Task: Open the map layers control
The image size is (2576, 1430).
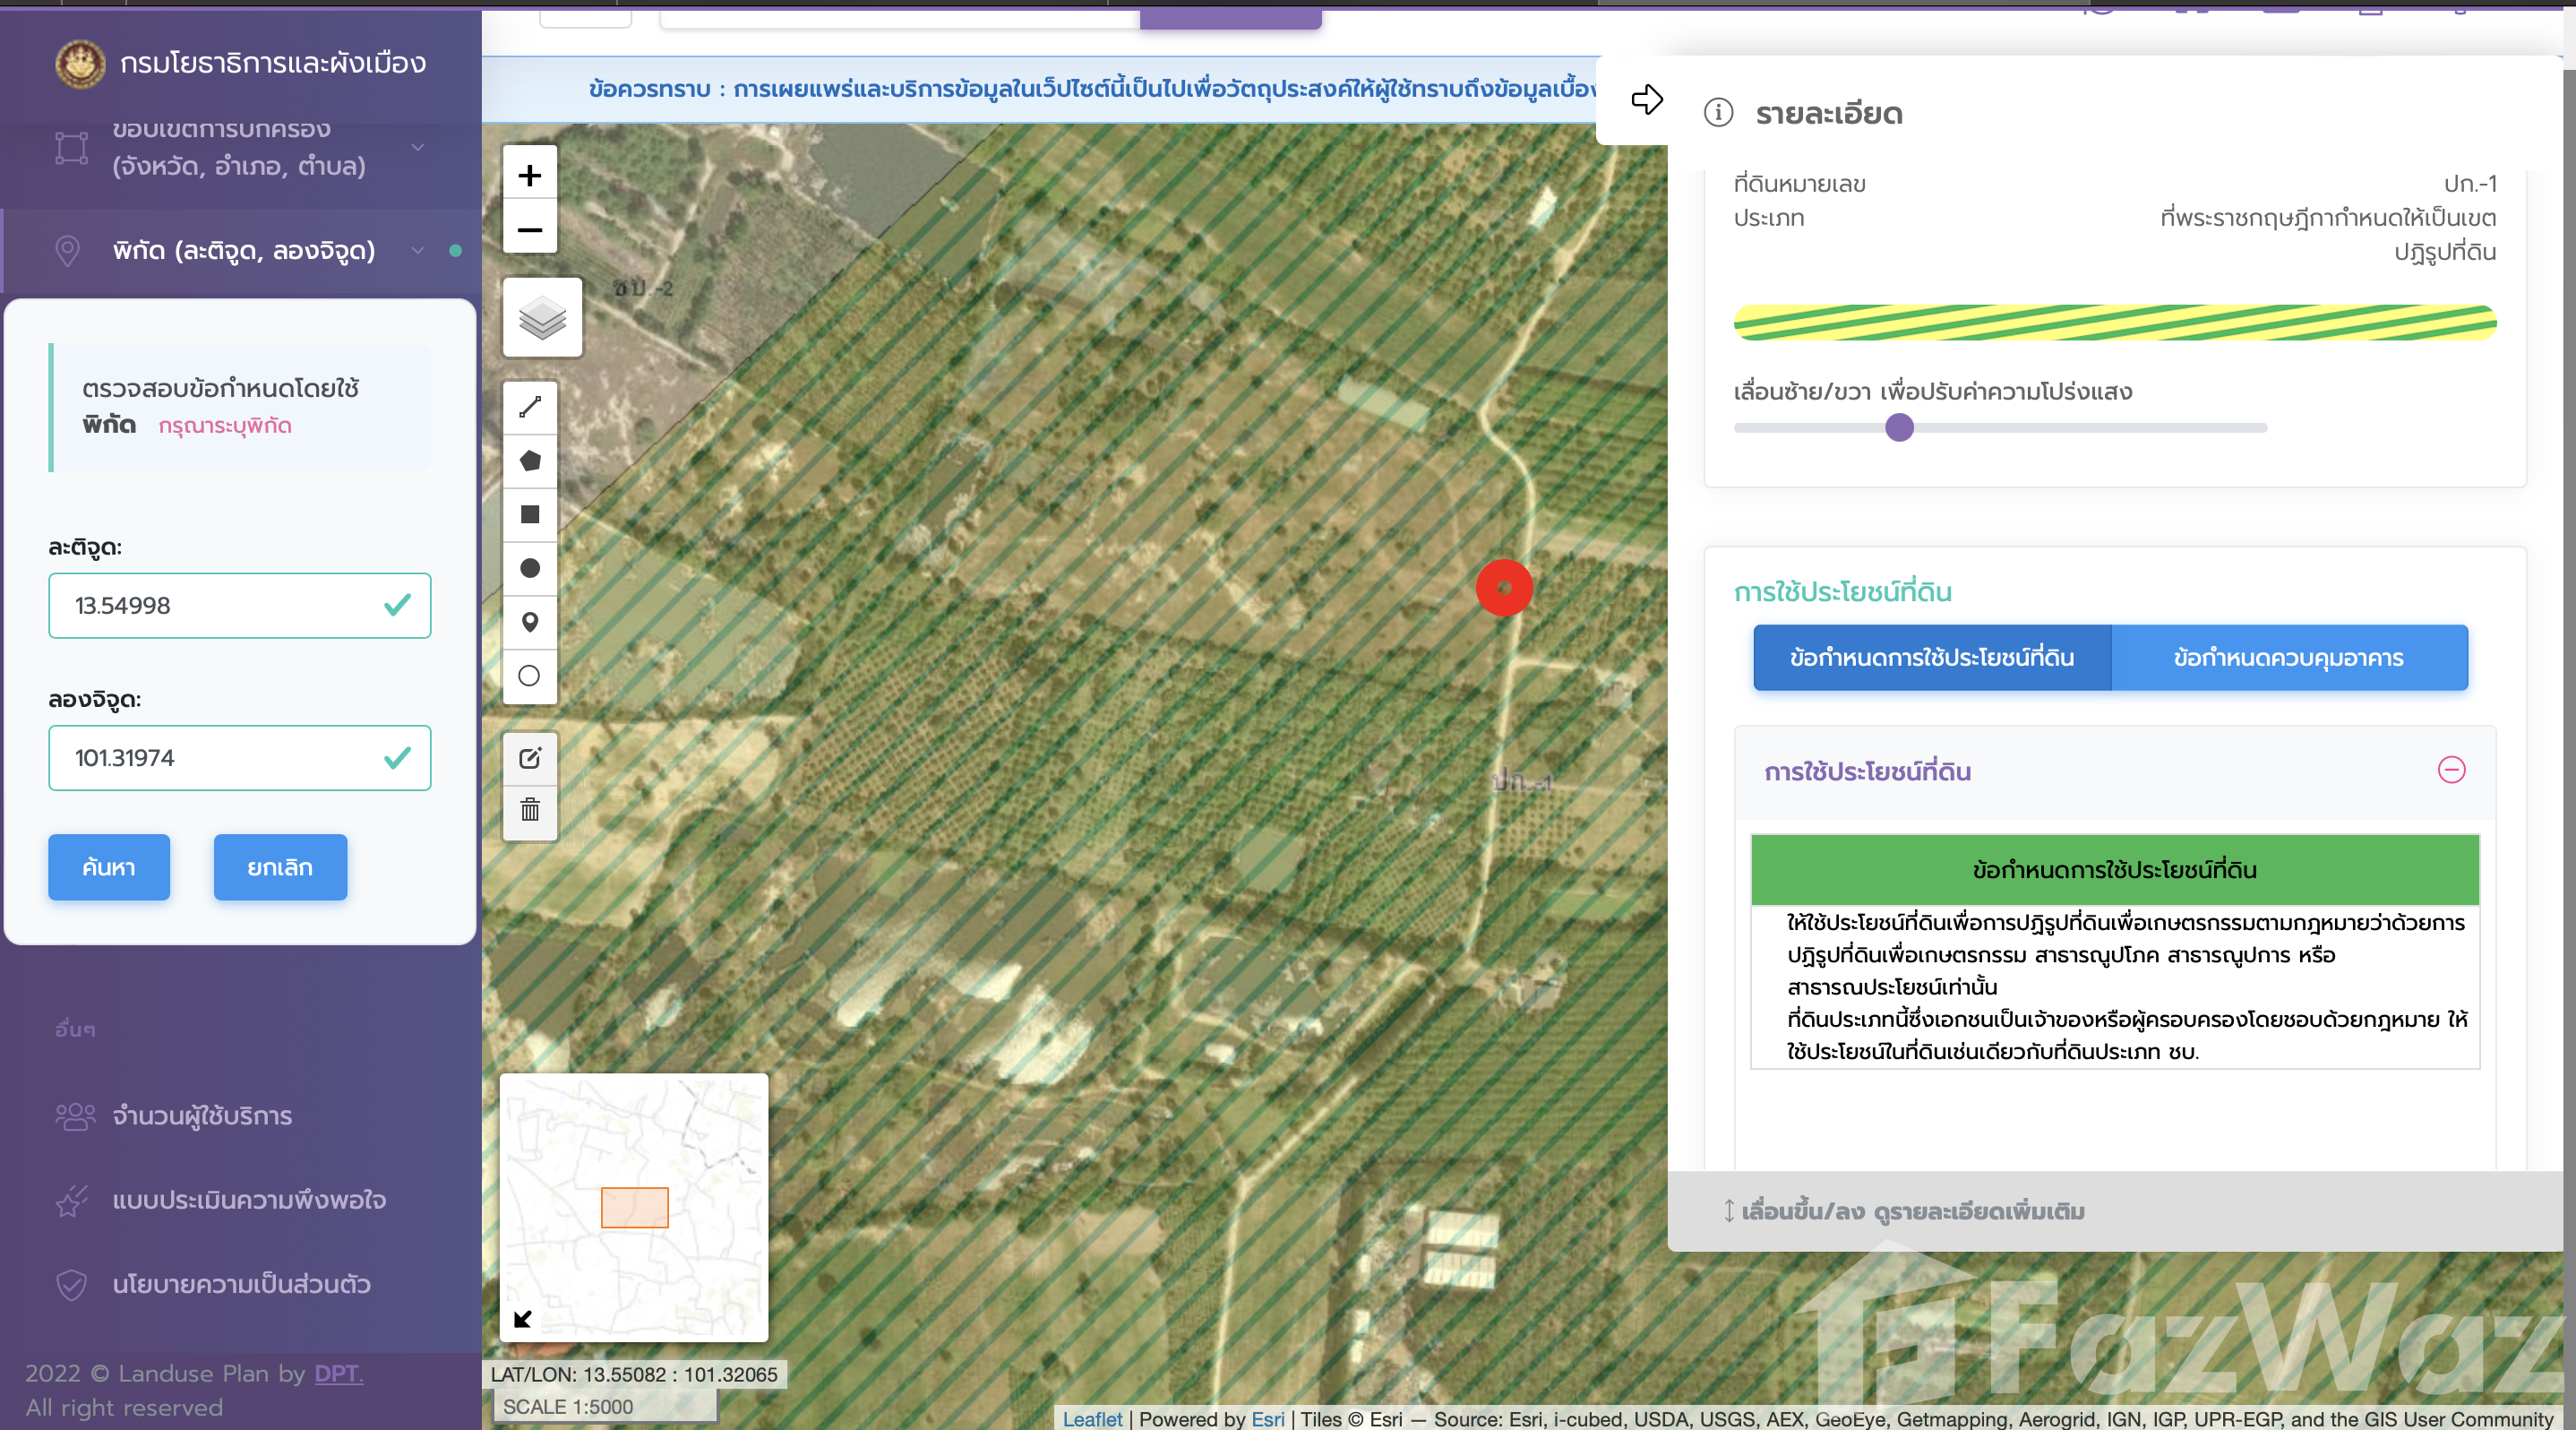Action: point(542,318)
